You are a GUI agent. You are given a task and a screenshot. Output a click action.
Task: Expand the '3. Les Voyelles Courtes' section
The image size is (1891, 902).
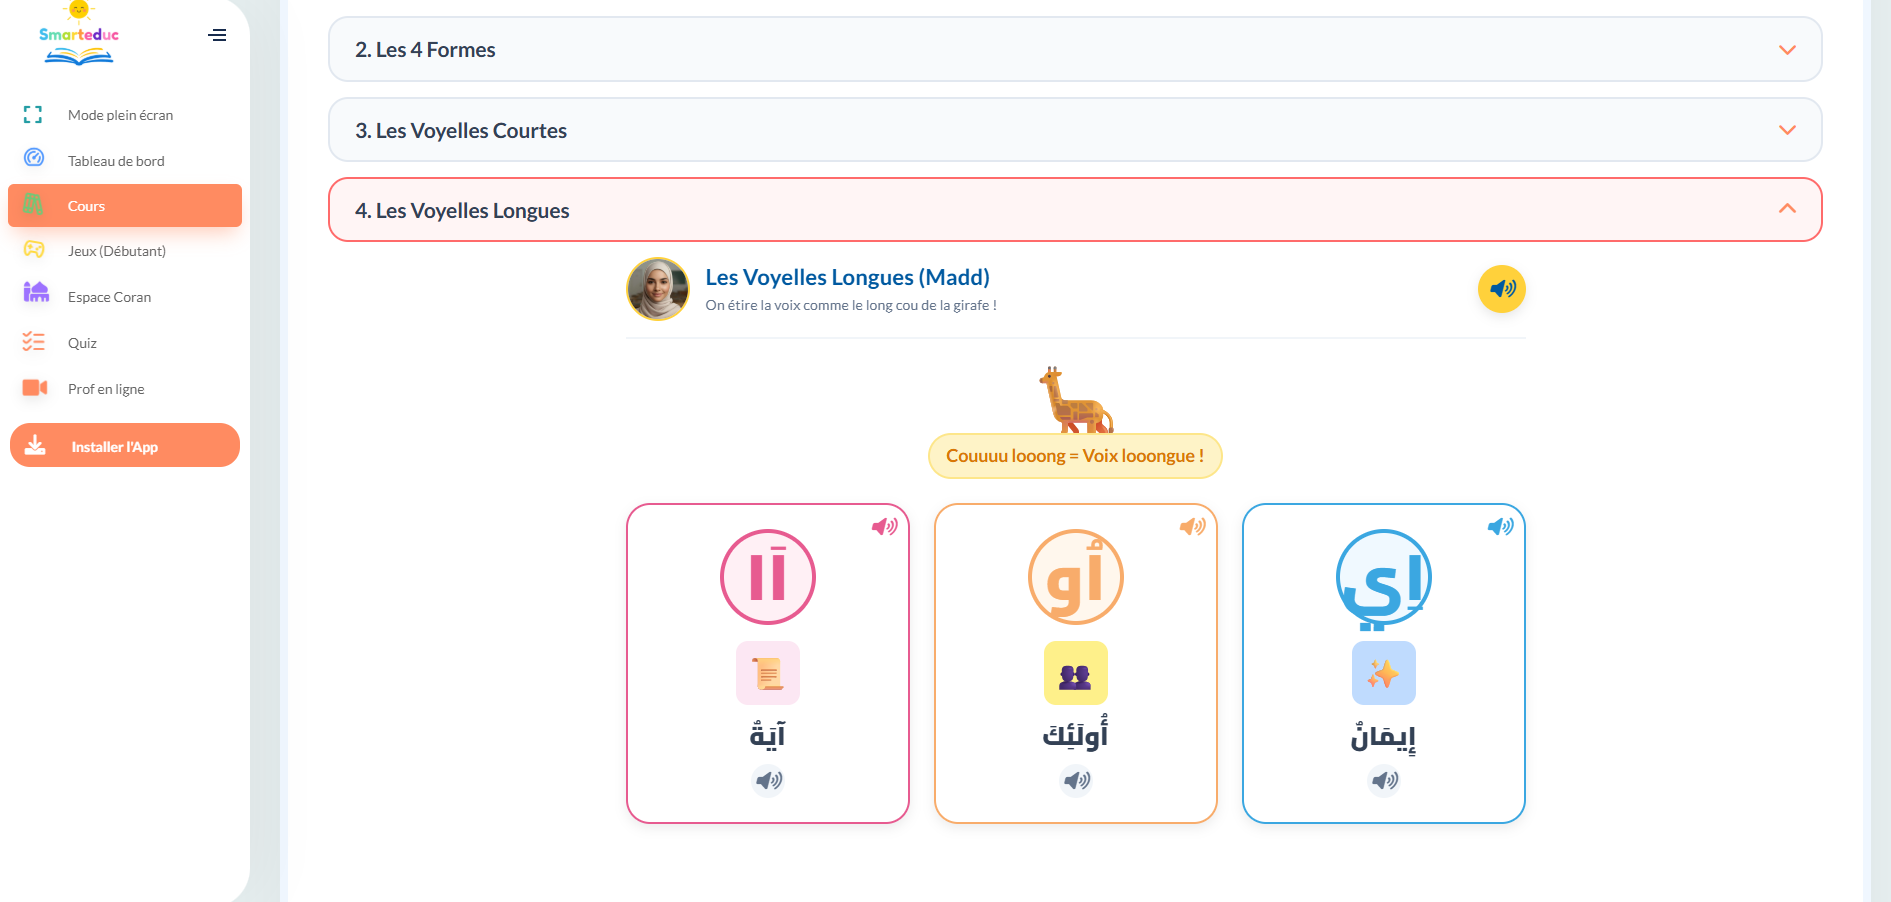1075,130
